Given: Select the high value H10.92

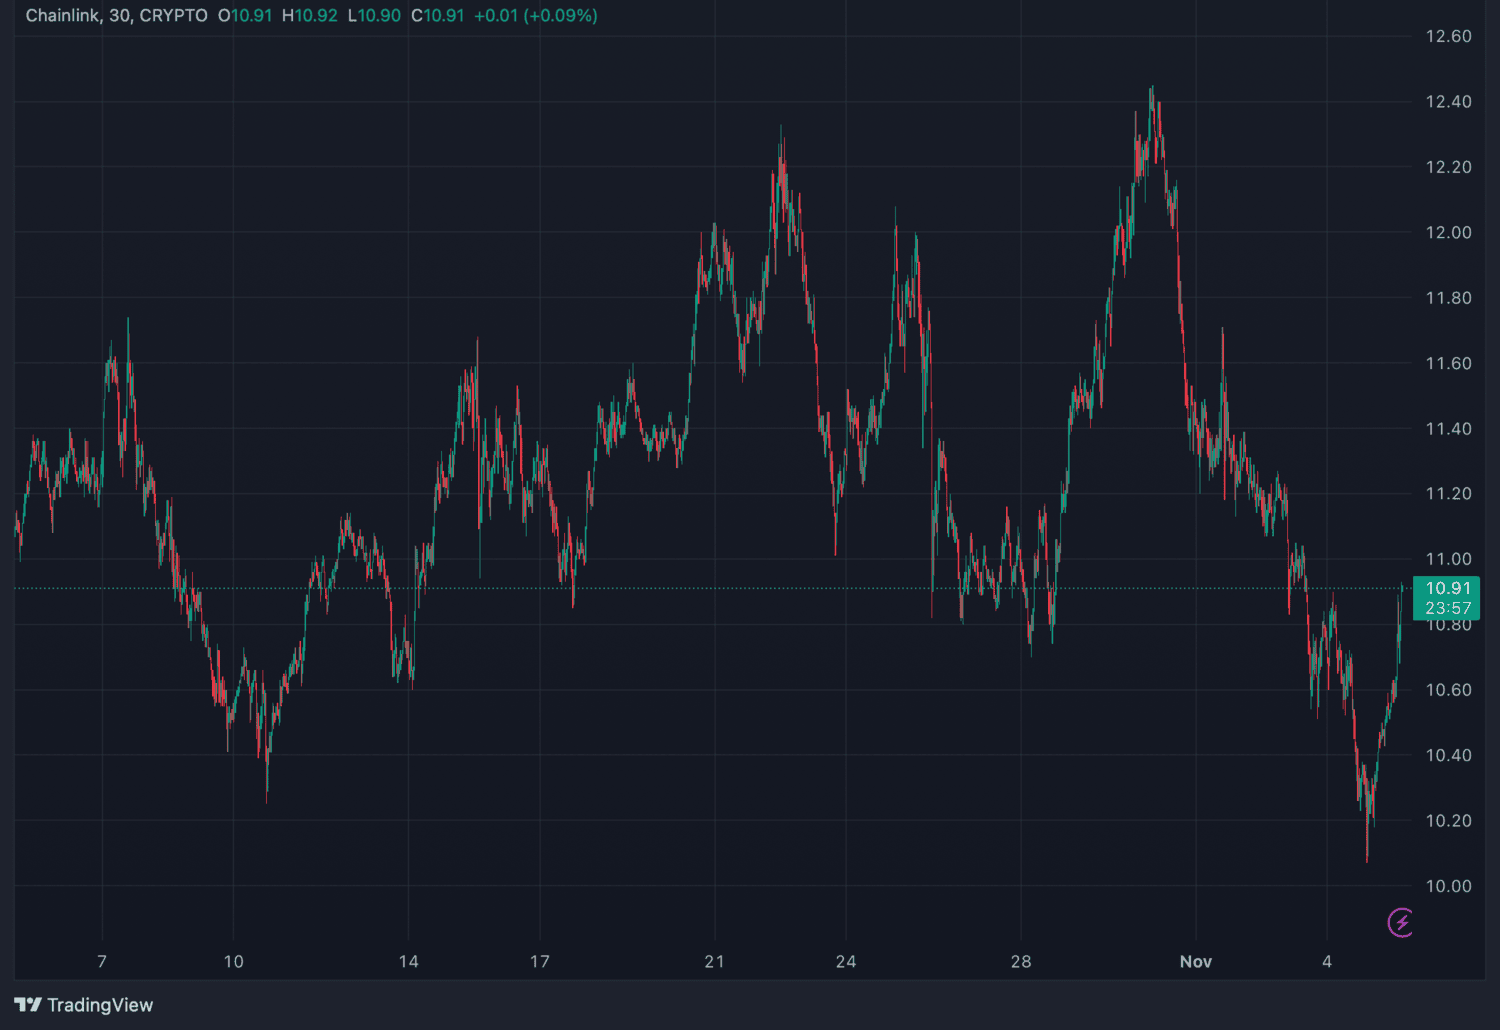Looking at the screenshot, I should (x=310, y=16).
